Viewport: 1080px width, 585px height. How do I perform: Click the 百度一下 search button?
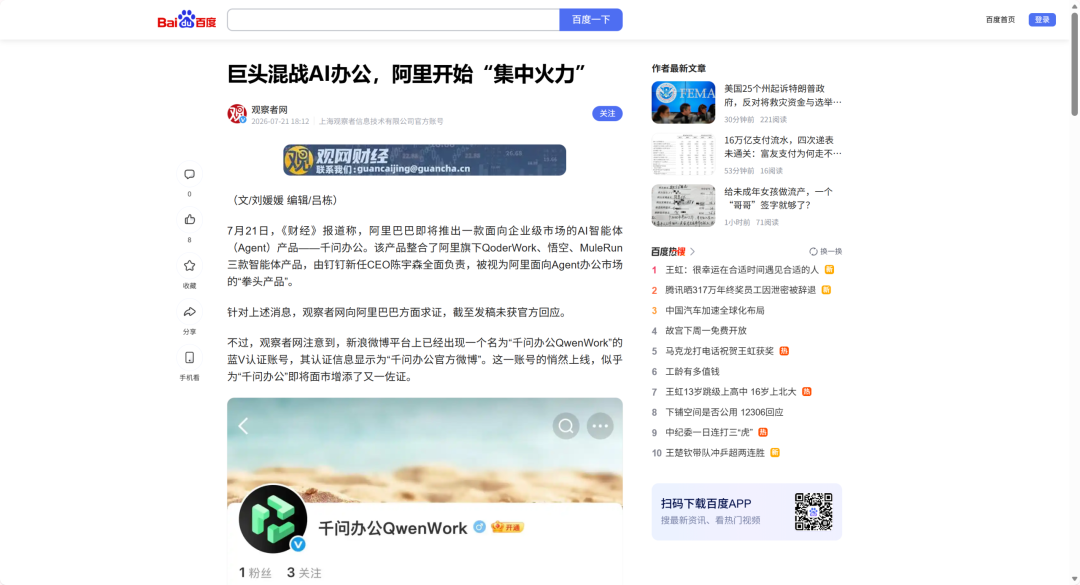[x=591, y=19]
